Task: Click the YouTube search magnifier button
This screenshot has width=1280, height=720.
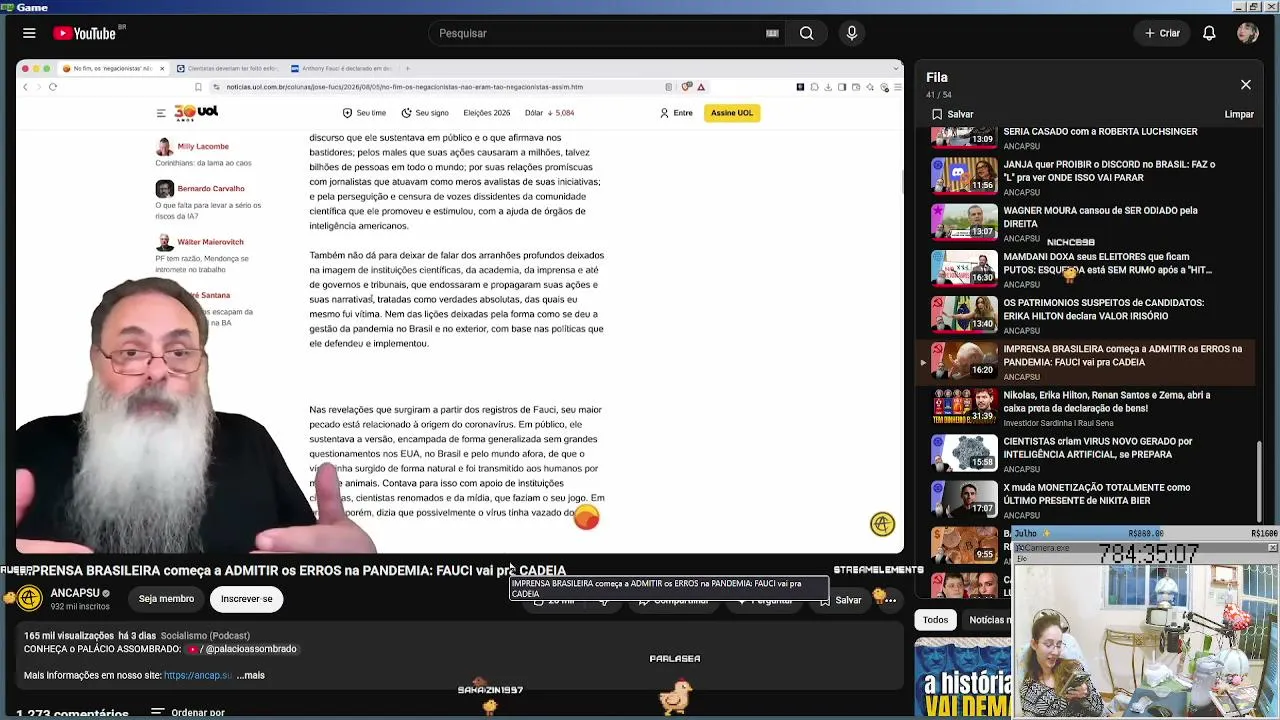Action: coord(806,33)
